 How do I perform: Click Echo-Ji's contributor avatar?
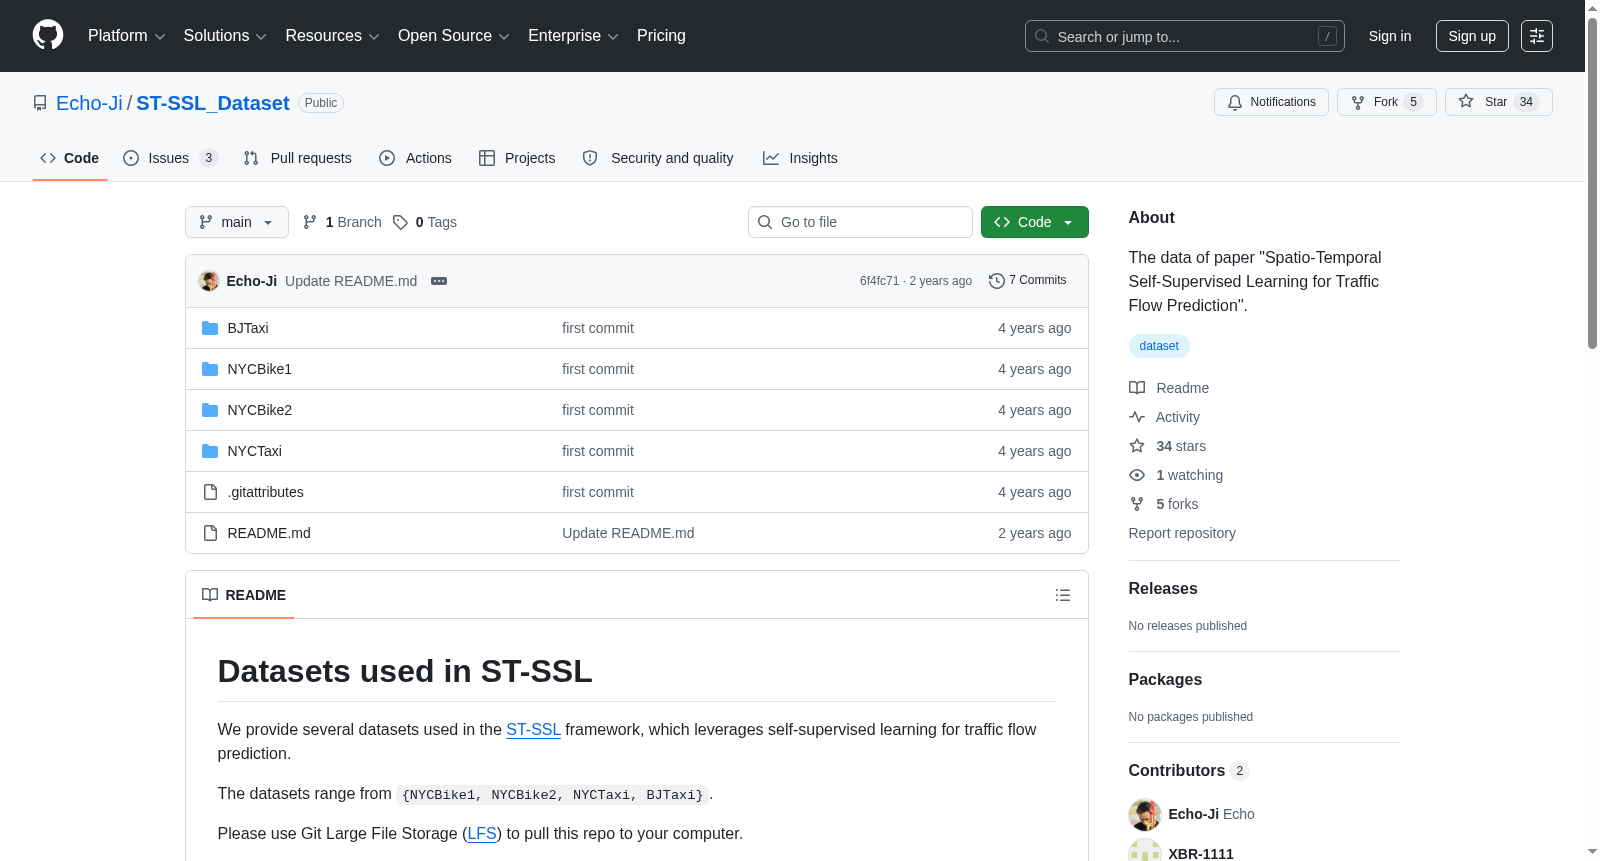1145,815
